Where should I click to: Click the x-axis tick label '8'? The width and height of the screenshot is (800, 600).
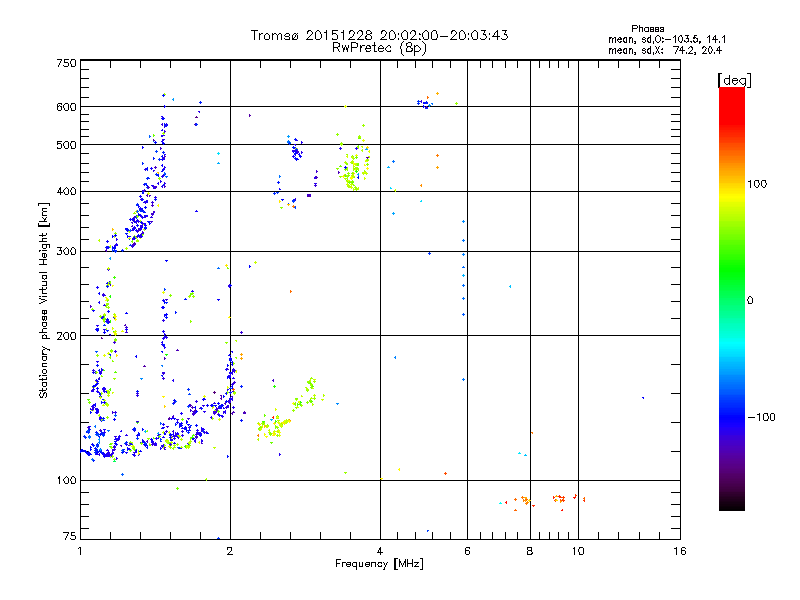(530, 551)
